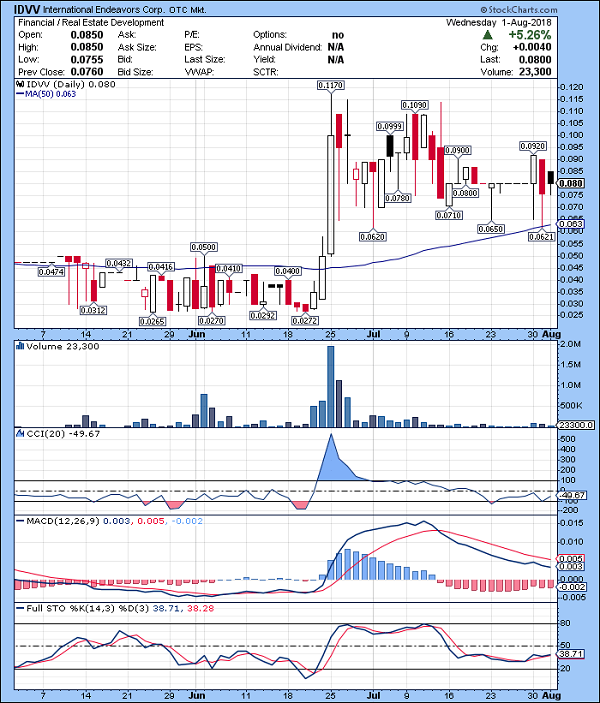Click the red MACD signal value 0.005
The height and width of the screenshot is (703, 600).
(150, 521)
